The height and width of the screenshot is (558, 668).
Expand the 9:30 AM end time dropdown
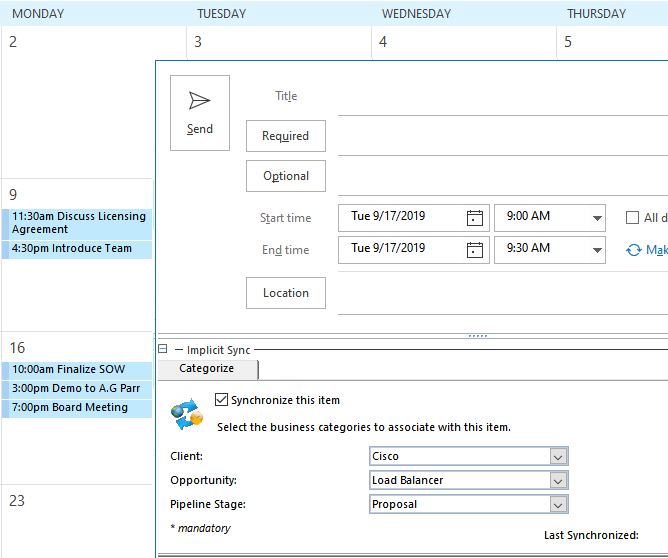pos(597,250)
